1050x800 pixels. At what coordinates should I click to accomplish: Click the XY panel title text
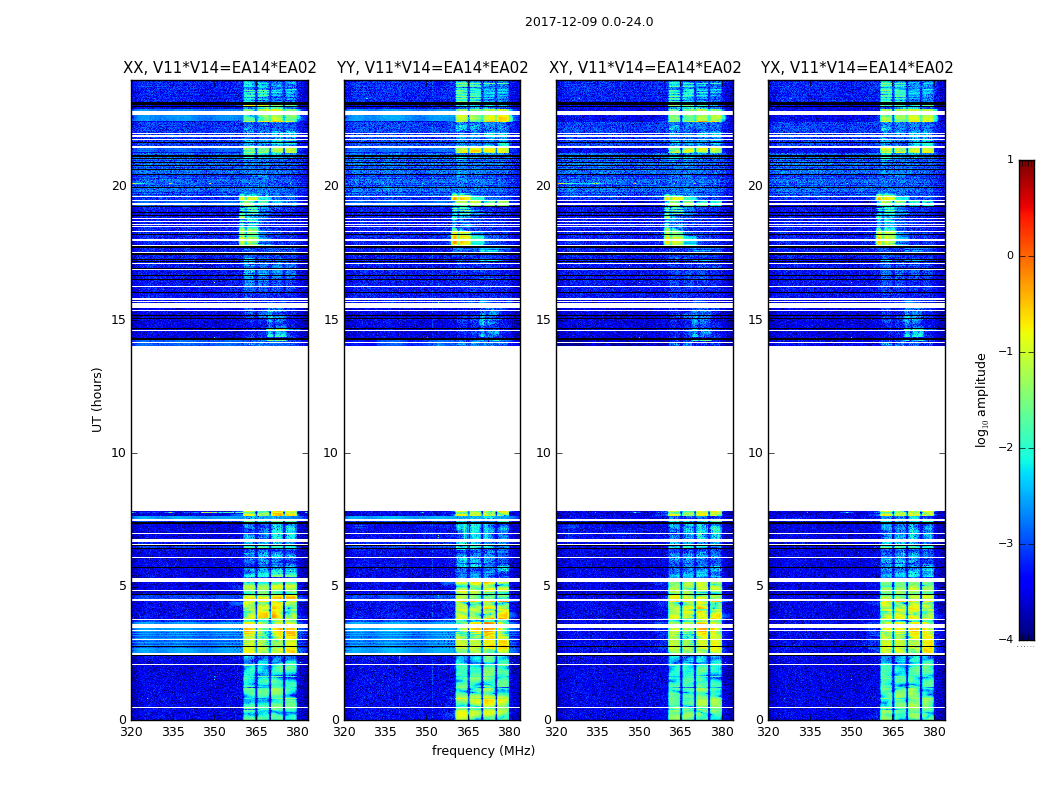tap(645, 68)
